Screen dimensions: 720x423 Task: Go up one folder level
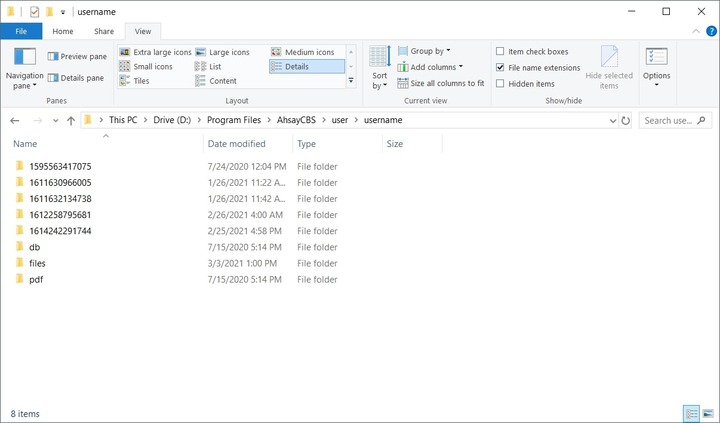coord(71,120)
